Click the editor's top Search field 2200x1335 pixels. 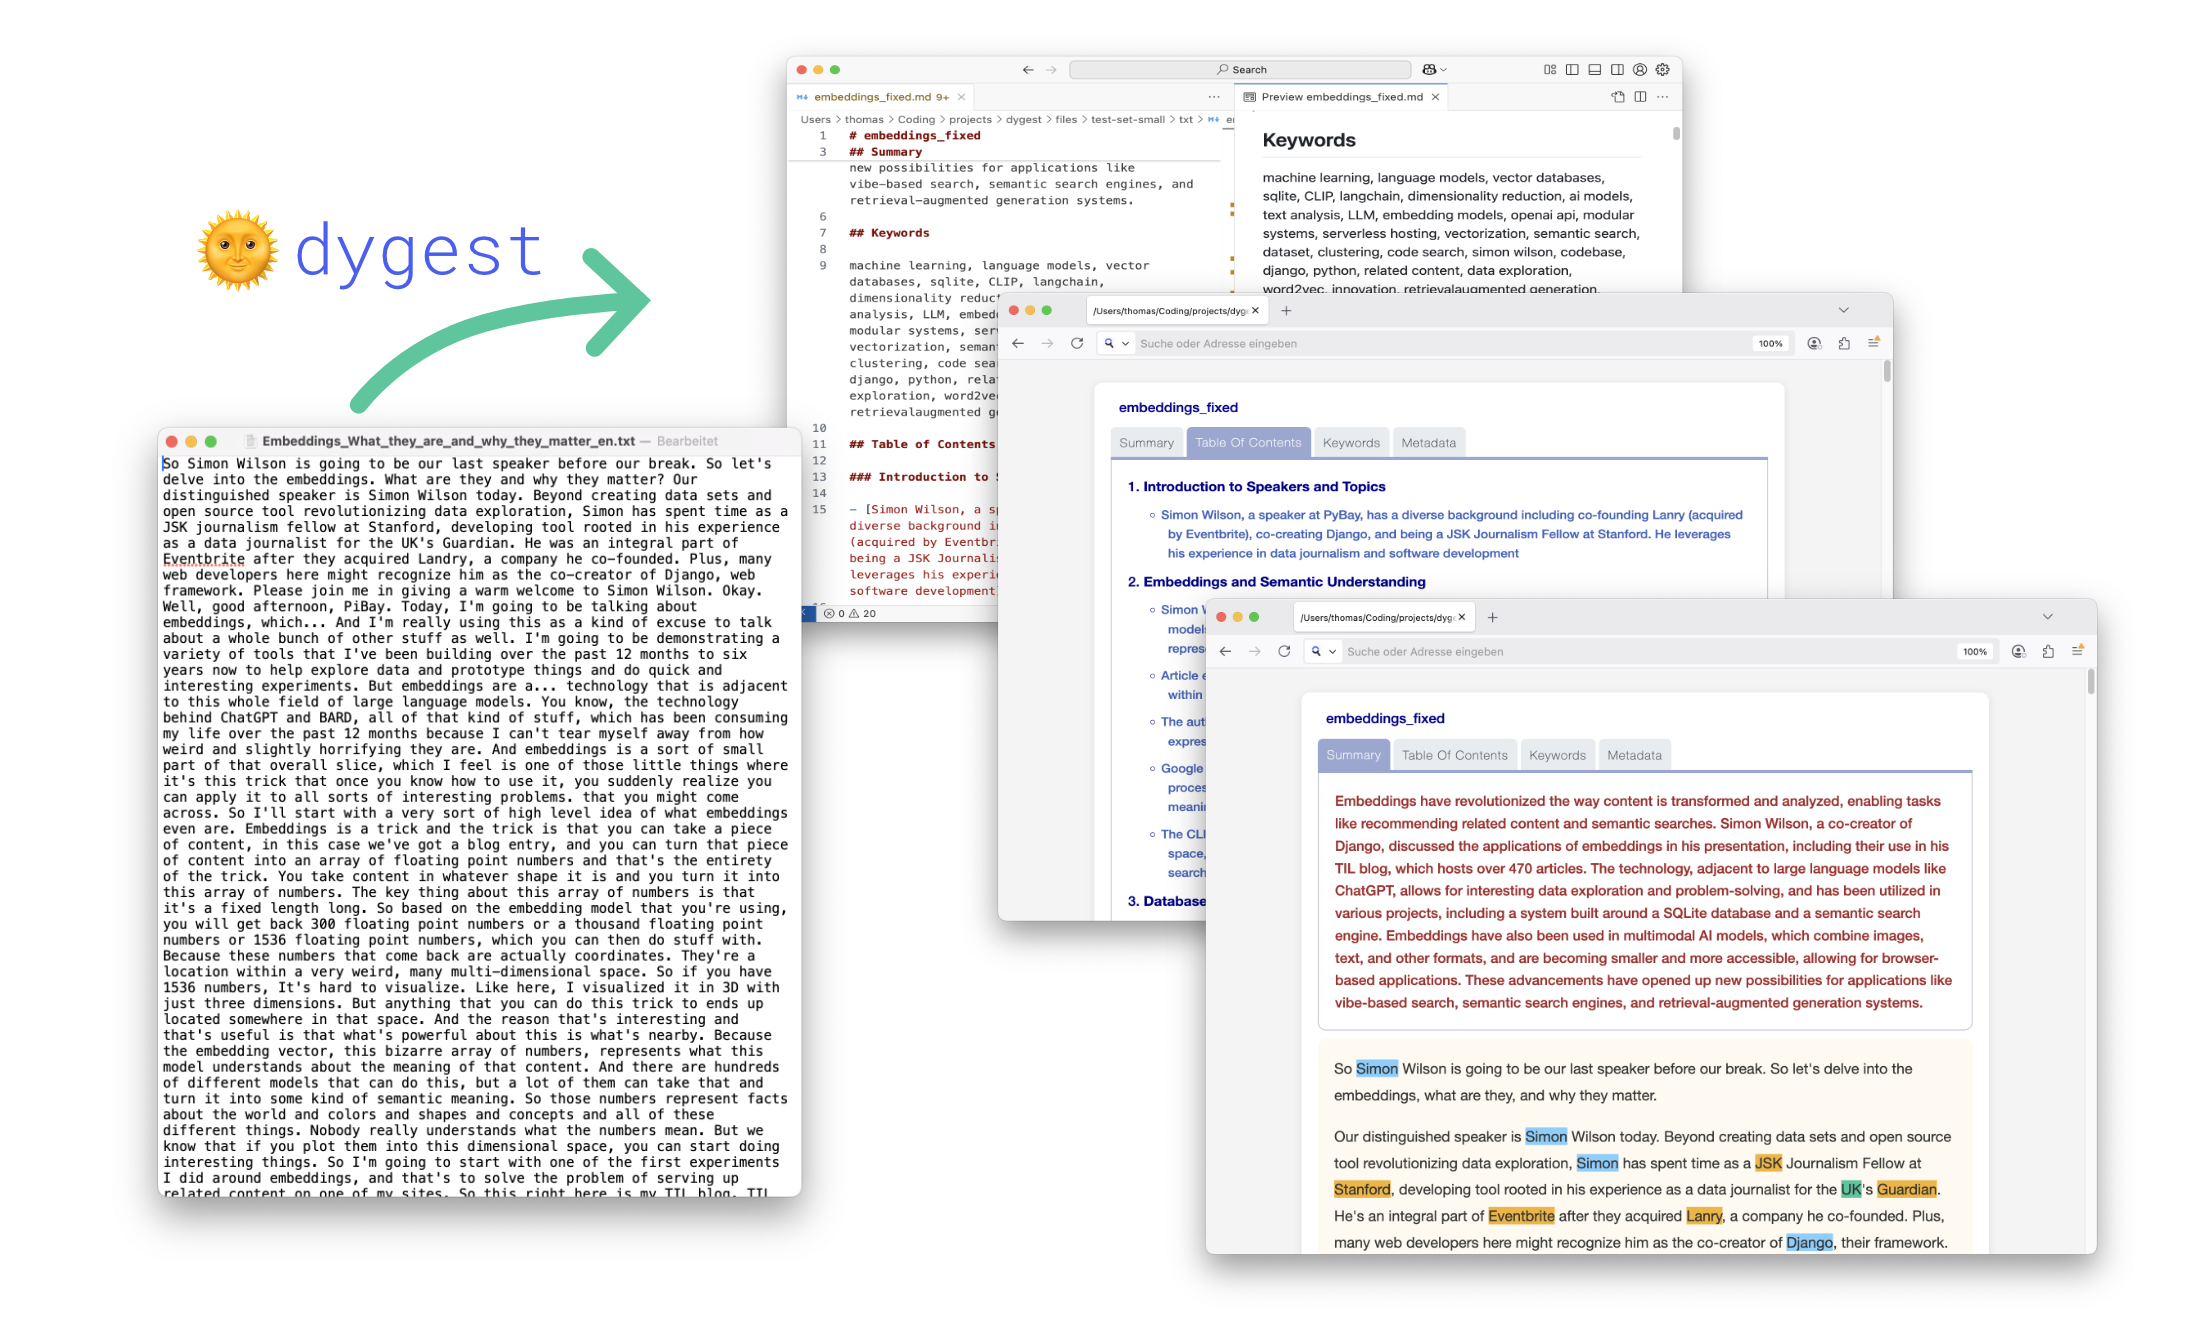click(1240, 69)
